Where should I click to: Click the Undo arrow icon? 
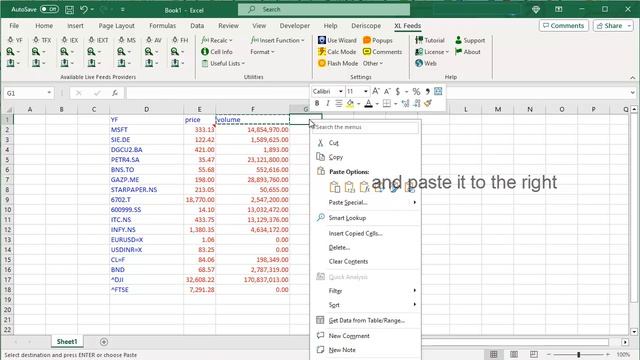click(84, 9)
